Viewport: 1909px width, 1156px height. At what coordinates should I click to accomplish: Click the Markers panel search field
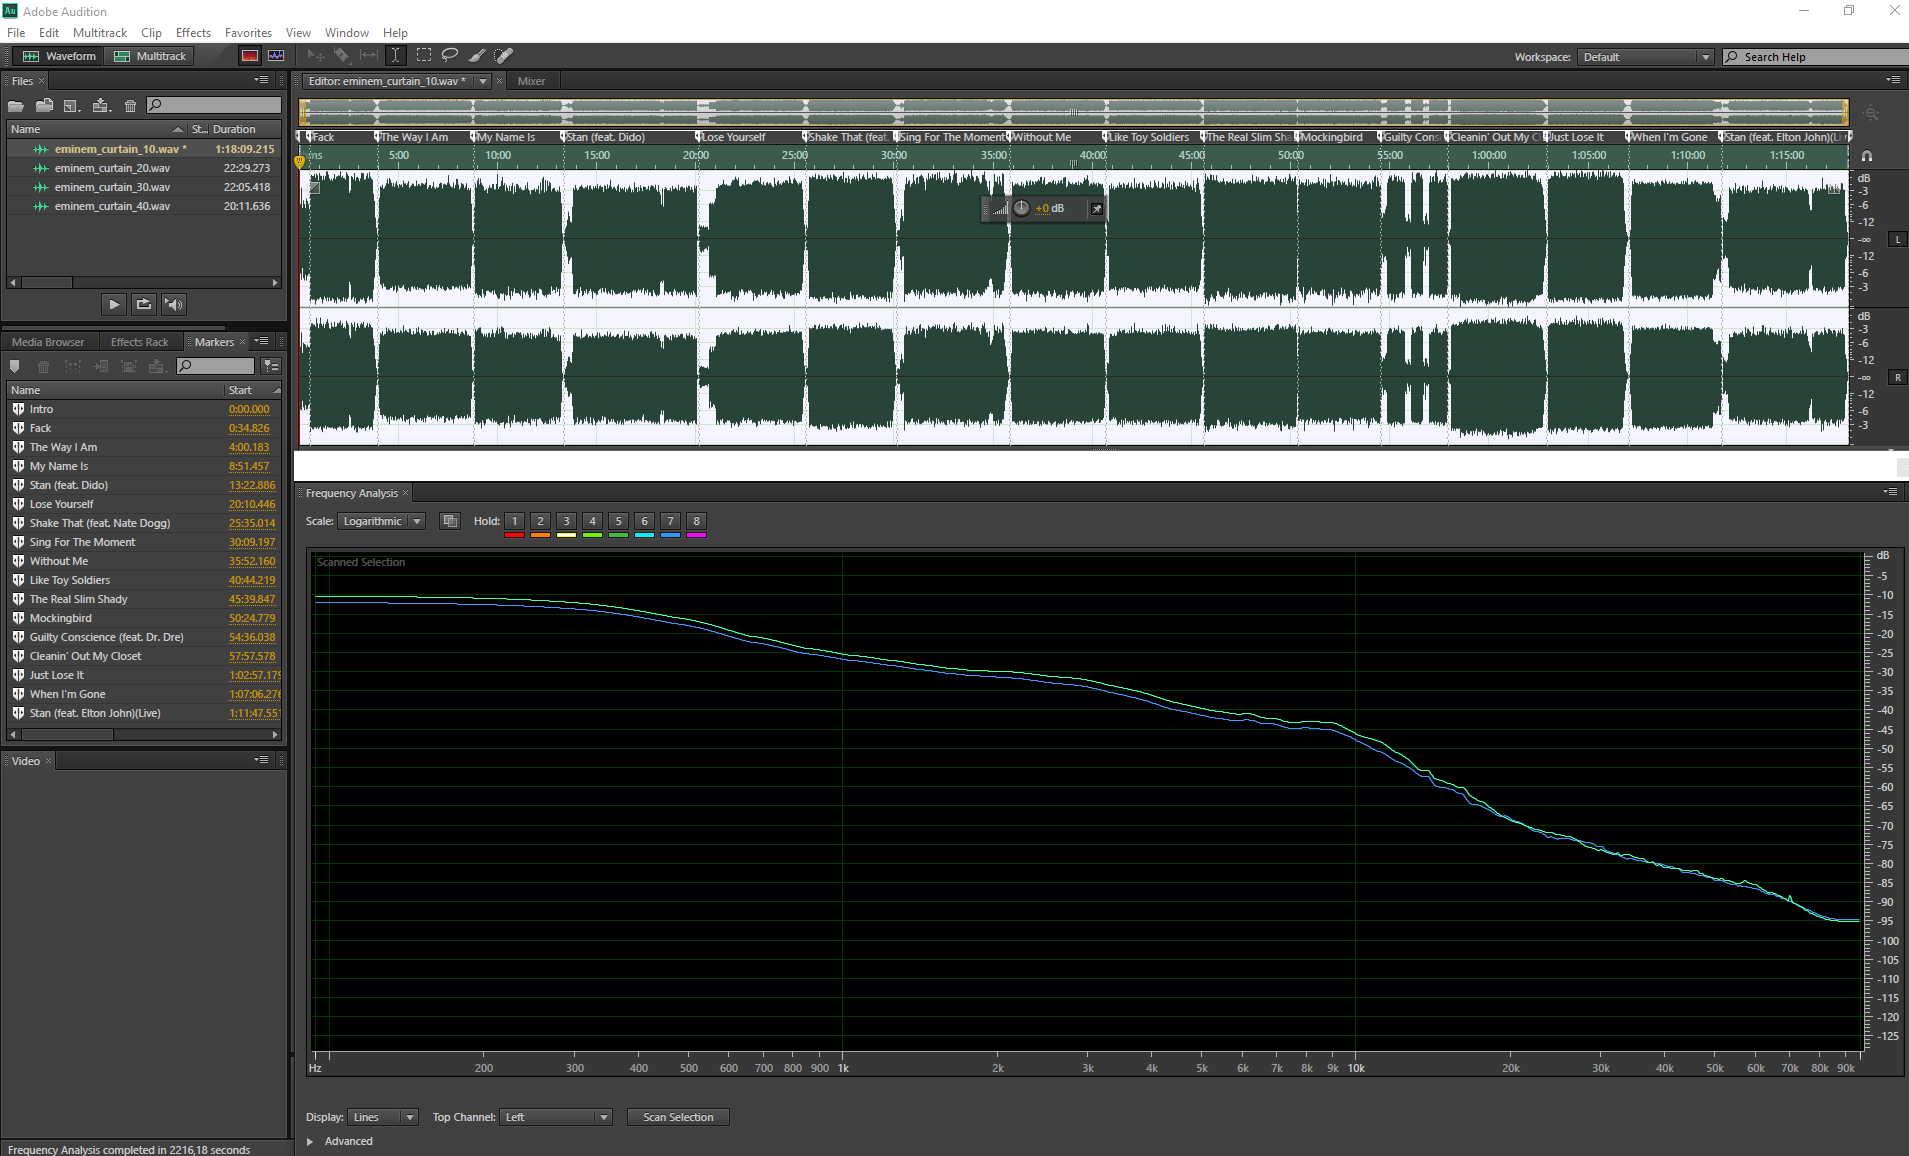click(216, 366)
